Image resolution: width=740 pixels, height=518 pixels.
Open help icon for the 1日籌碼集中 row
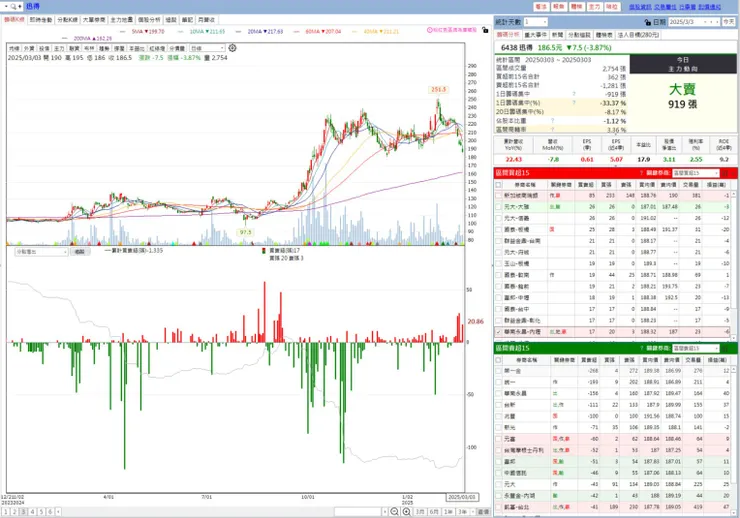pyautogui.click(x=574, y=94)
